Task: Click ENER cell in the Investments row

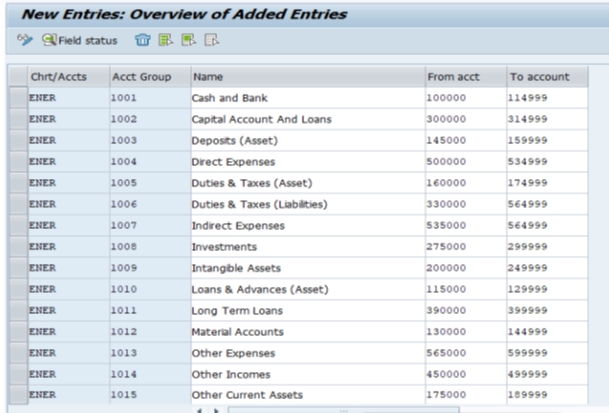Action: (69, 247)
